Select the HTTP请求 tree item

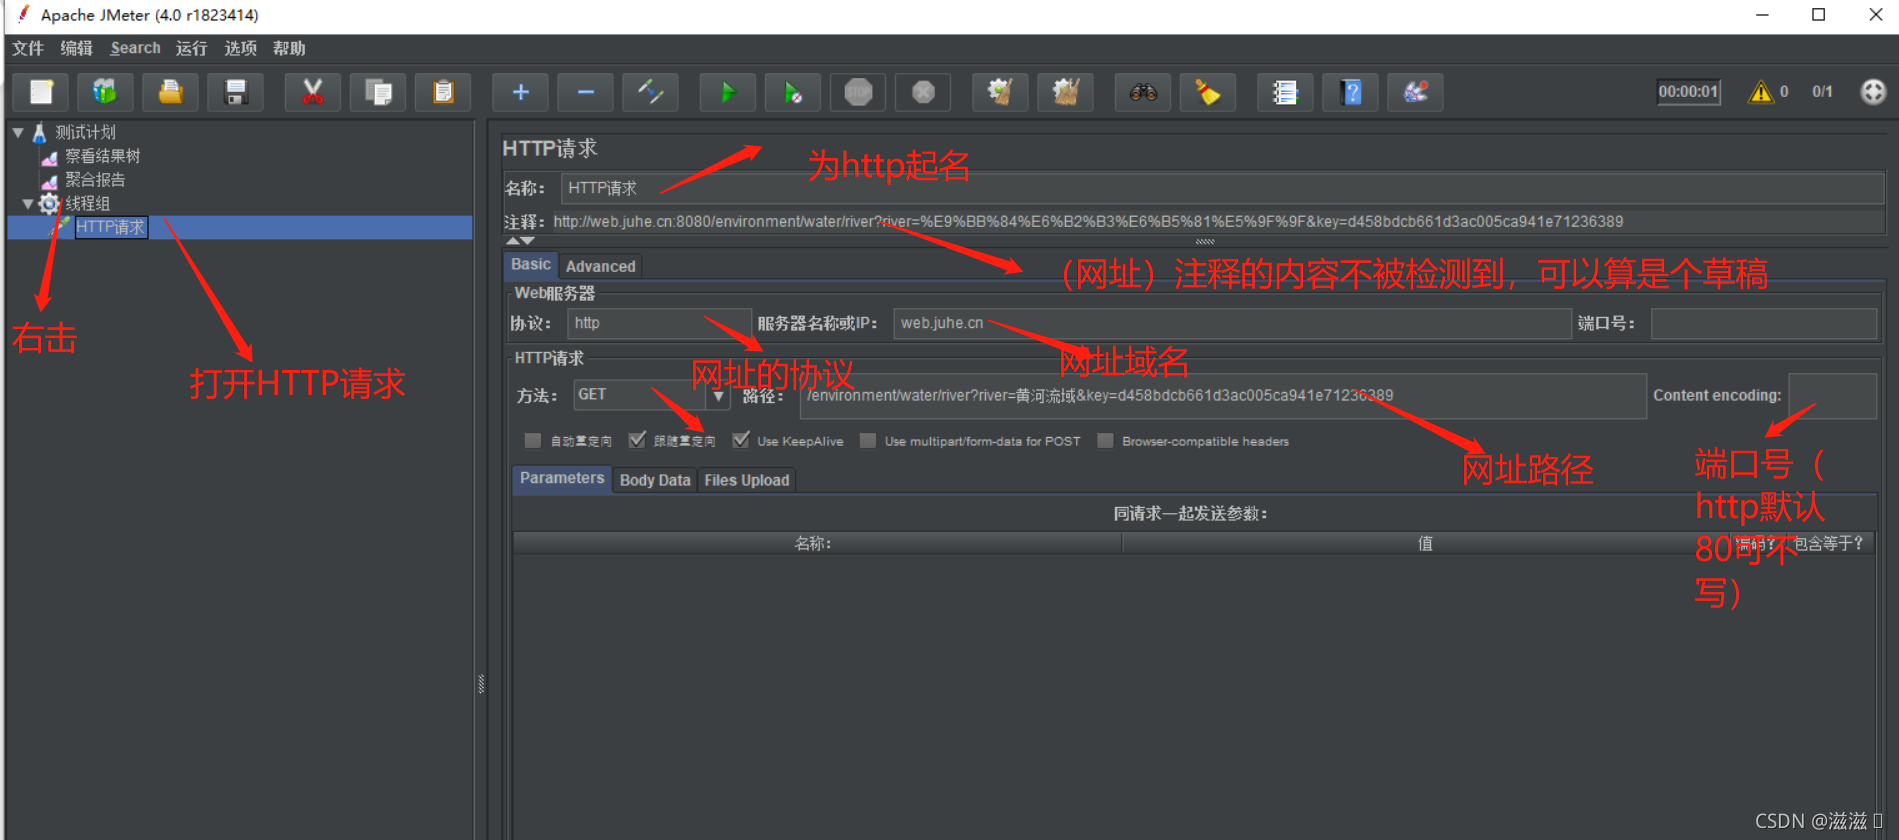110,227
